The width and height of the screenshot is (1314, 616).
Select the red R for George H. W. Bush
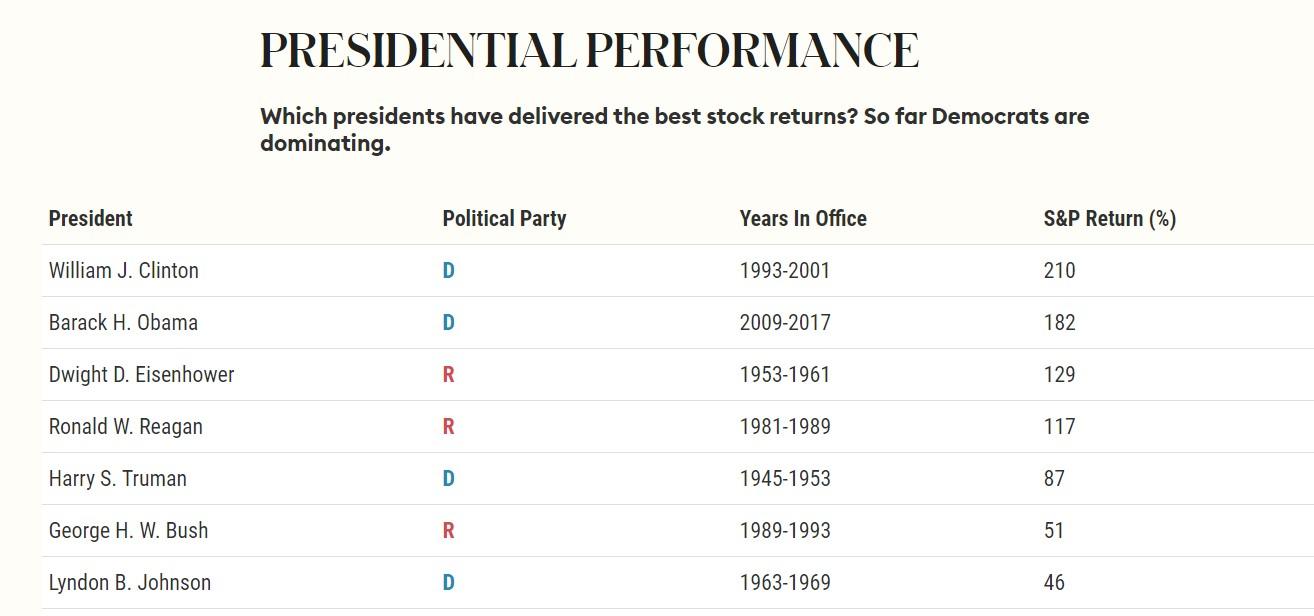pyautogui.click(x=448, y=531)
